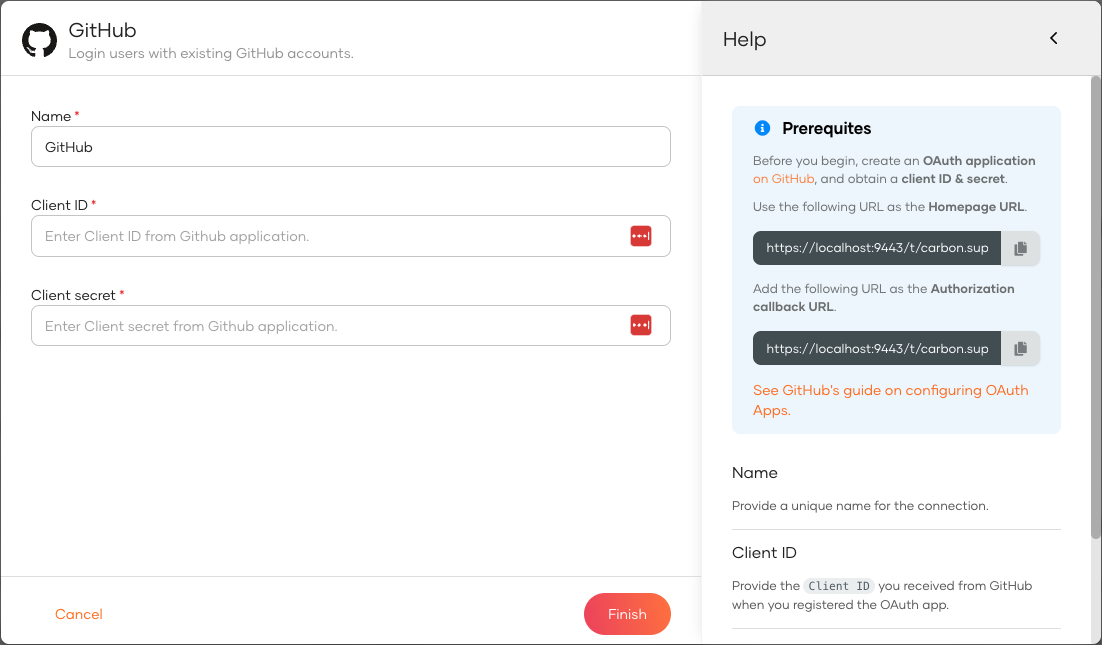This screenshot has height=645, width=1102.
Task: Click 'Provide a unique name for the connection.'
Action: click(x=860, y=506)
